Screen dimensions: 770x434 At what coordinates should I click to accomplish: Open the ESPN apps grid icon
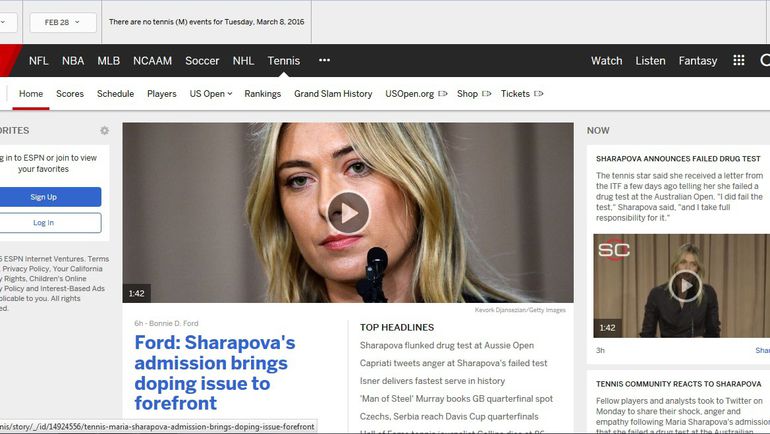[x=738, y=61]
